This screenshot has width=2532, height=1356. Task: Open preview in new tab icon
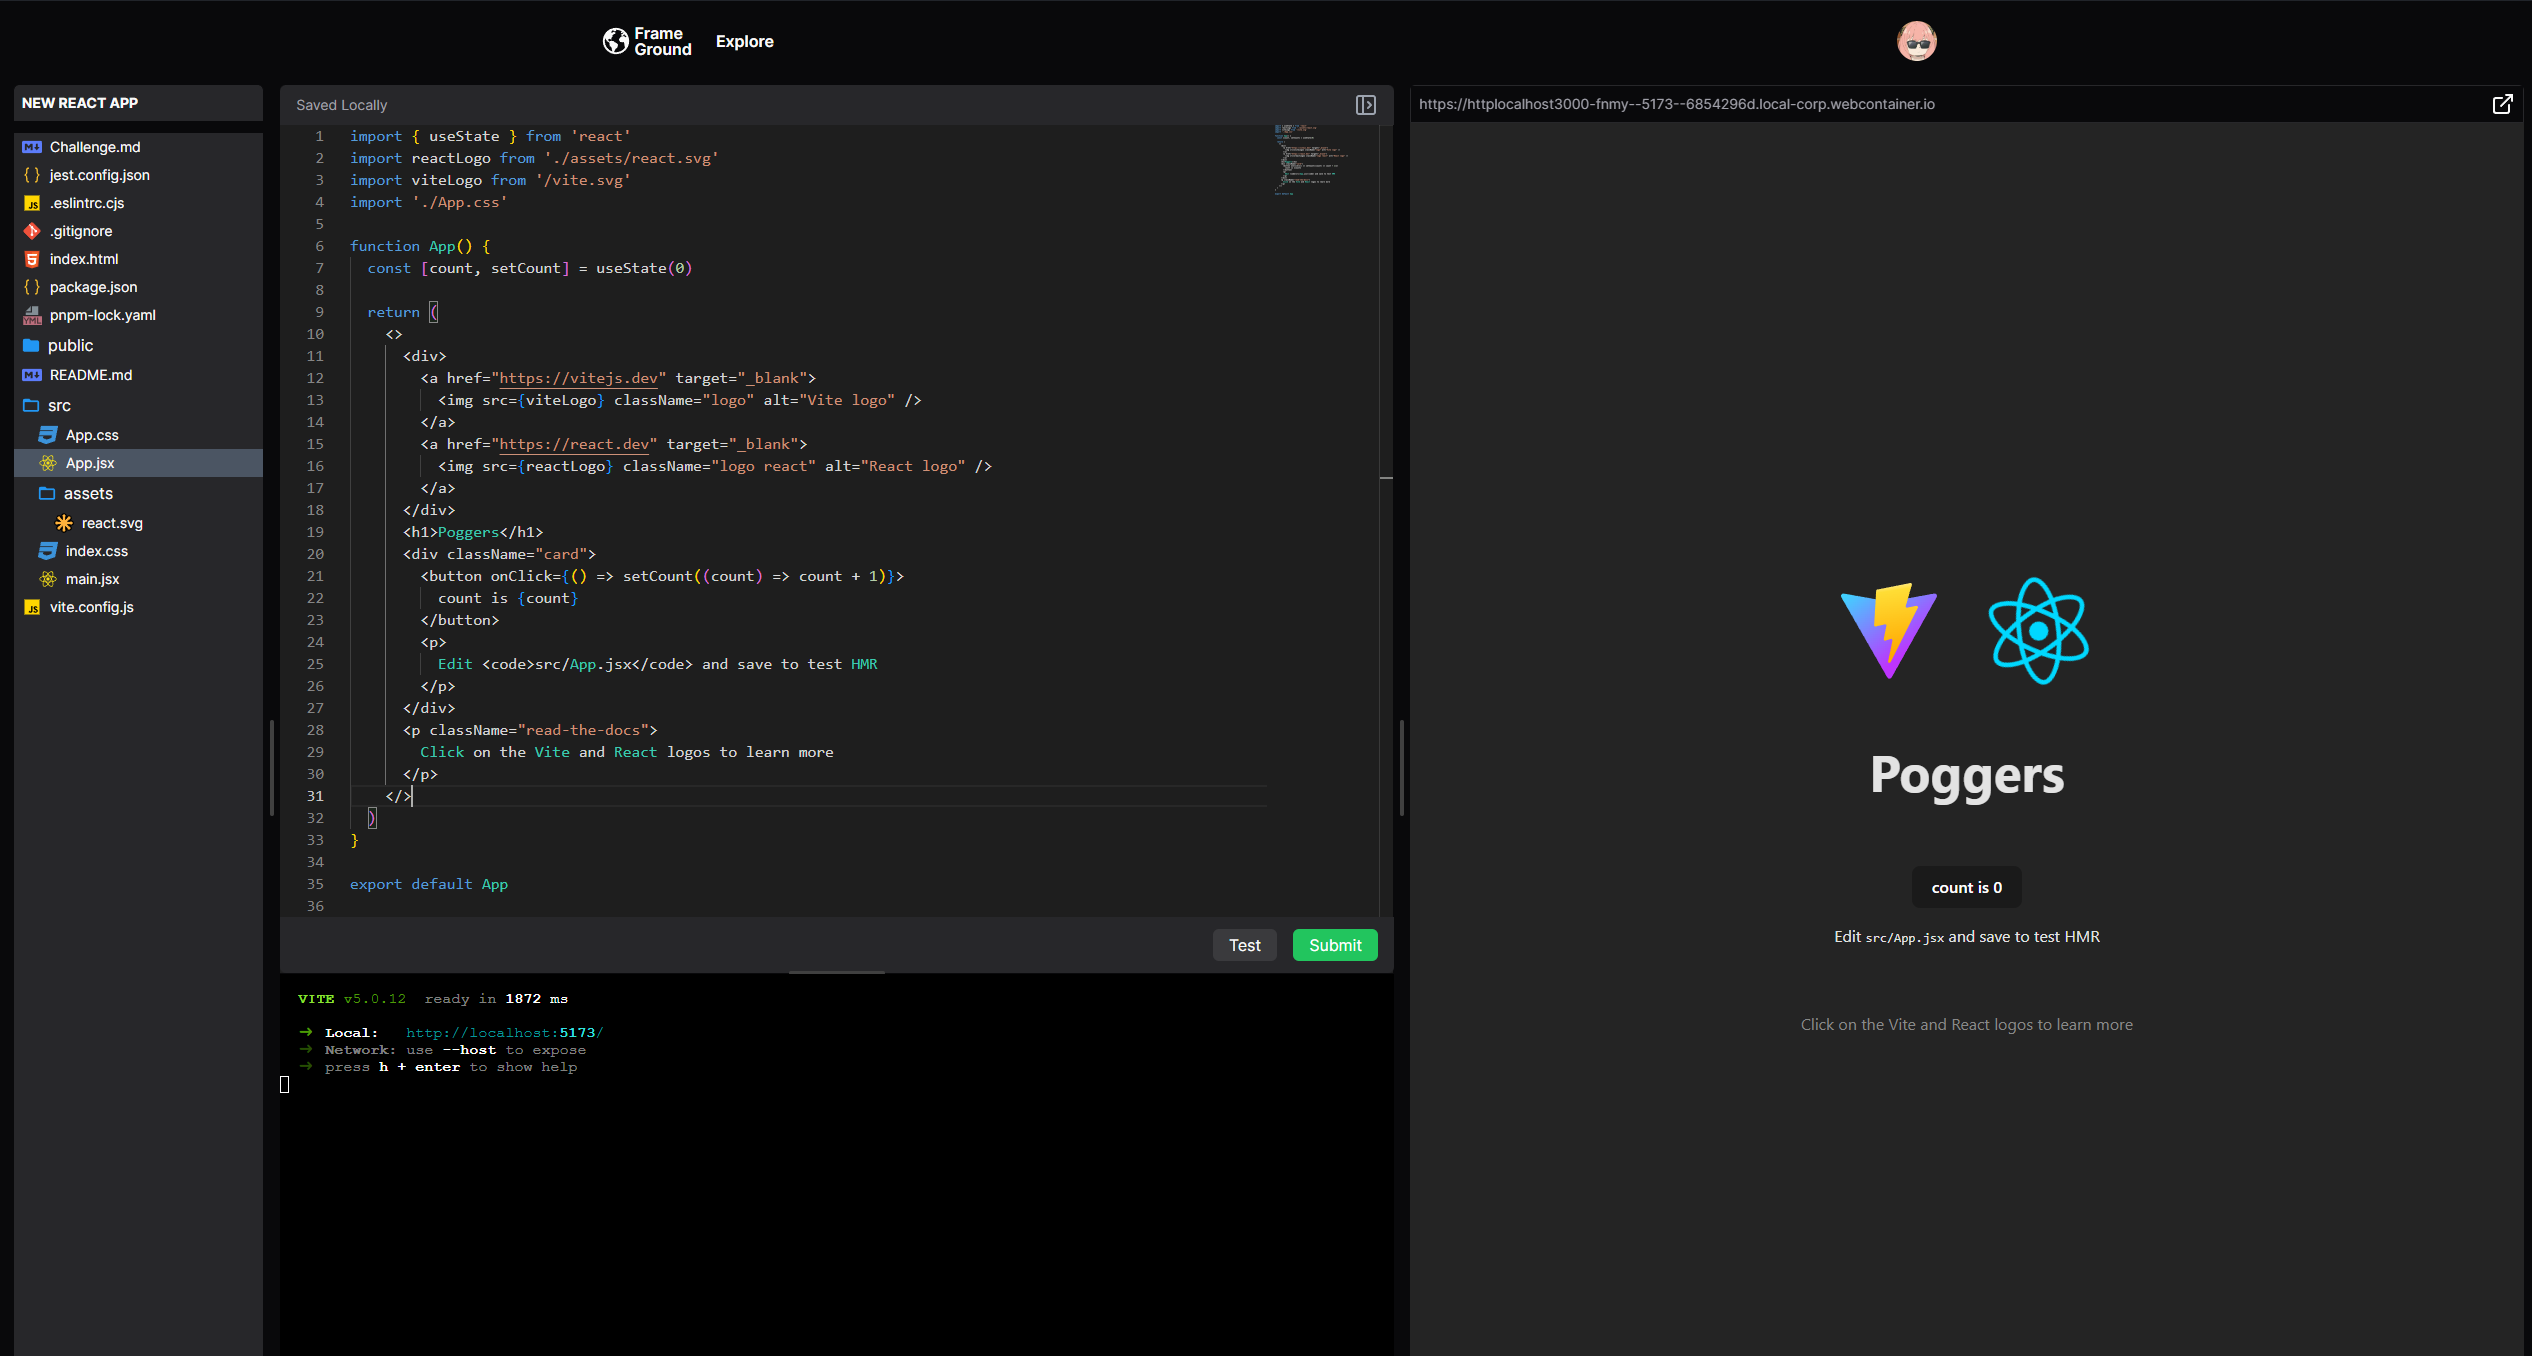tap(2502, 104)
